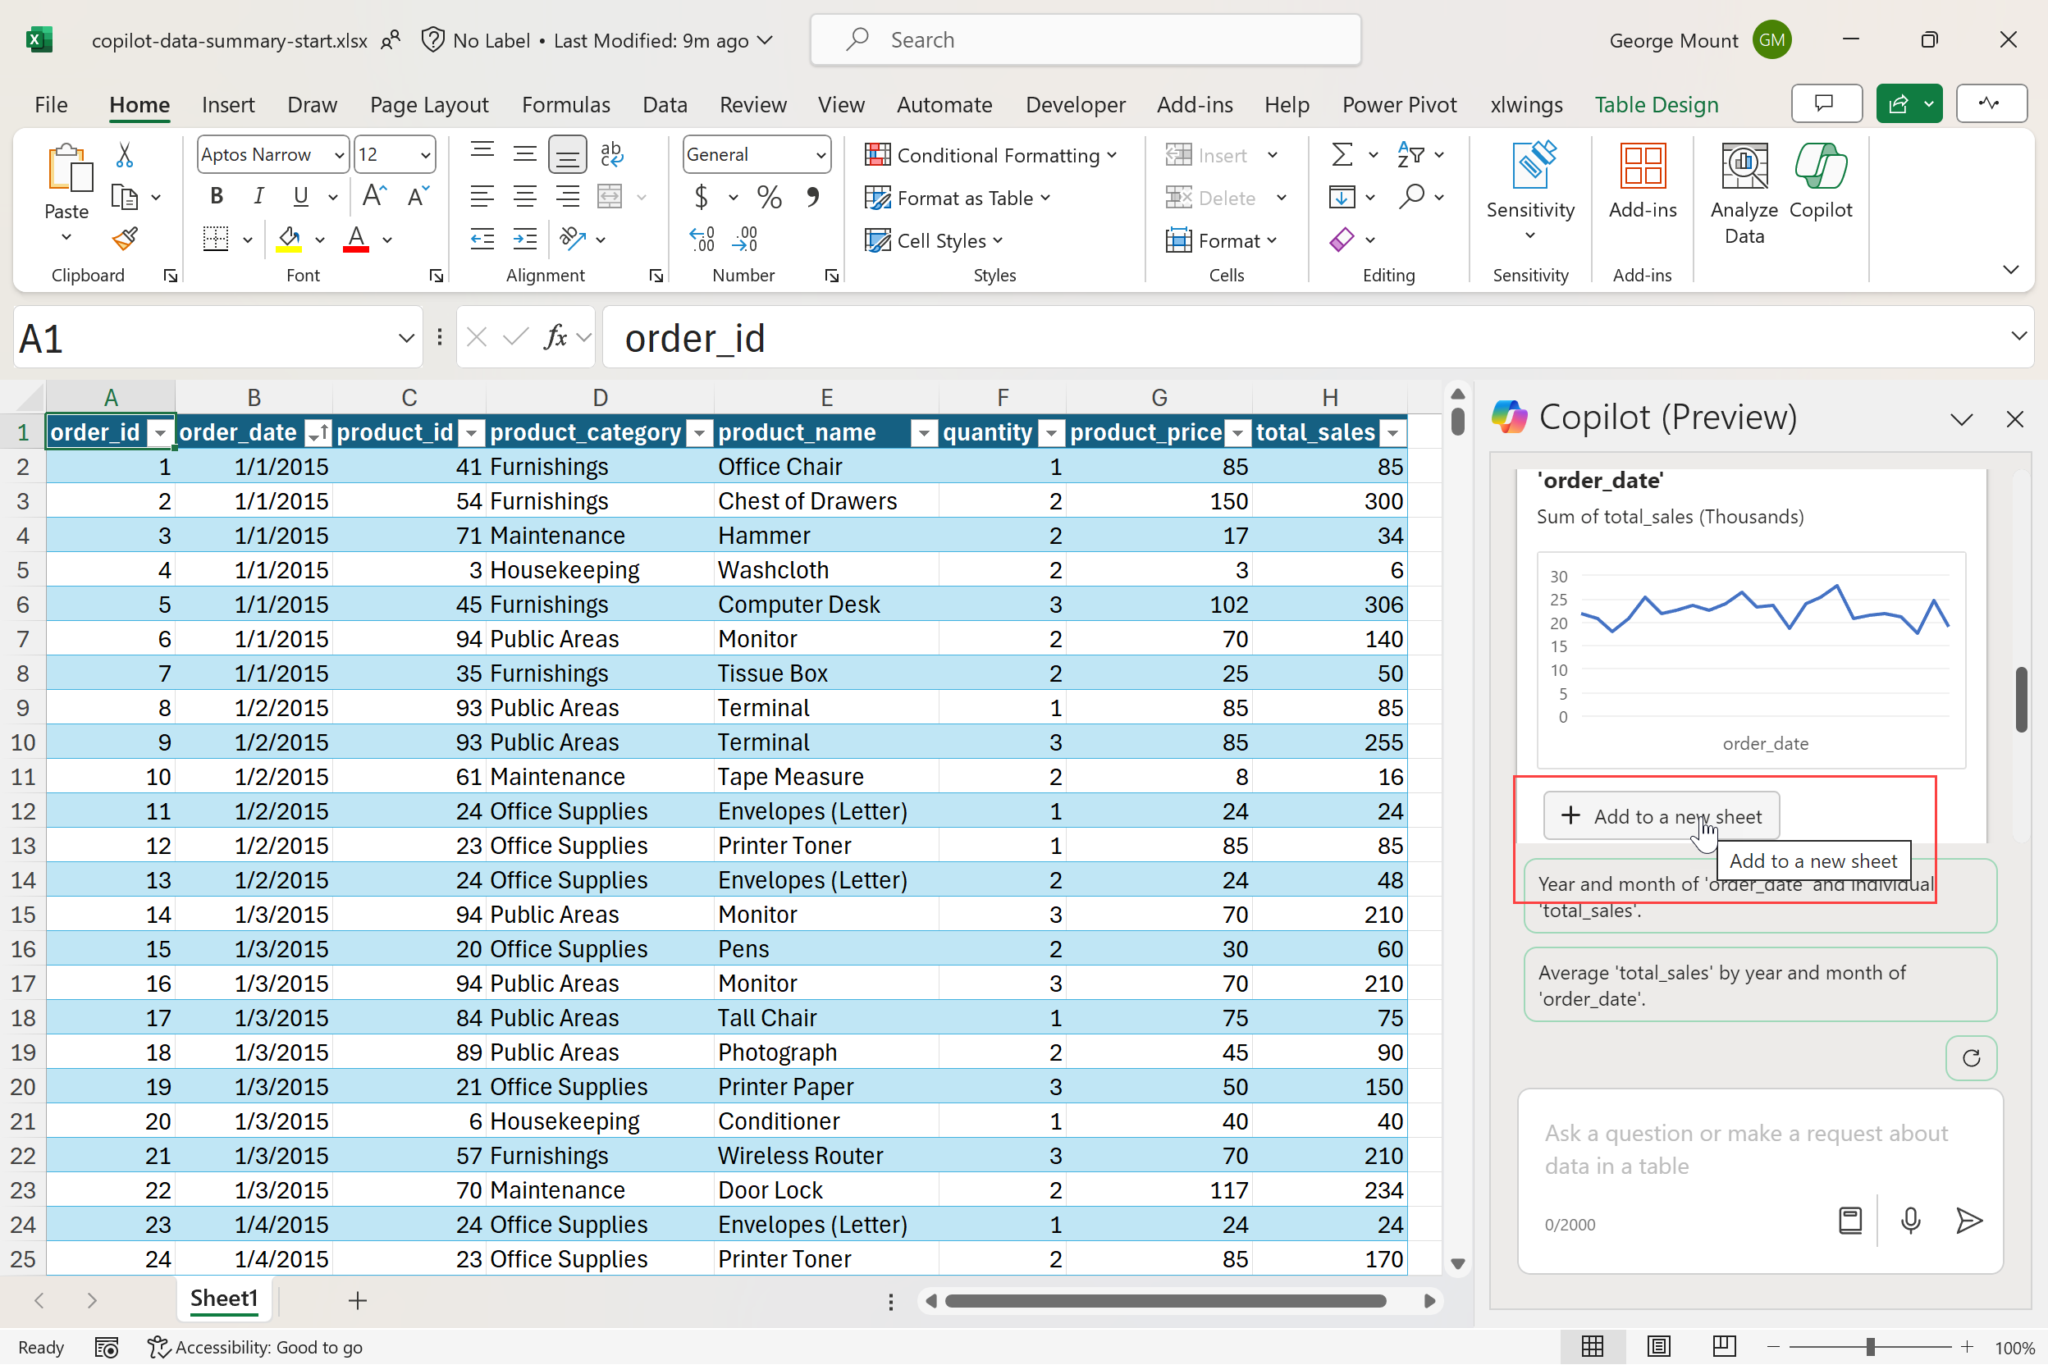Click the Merge cells icon
Viewport: 2048px width, 1365px height.
coord(610,197)
